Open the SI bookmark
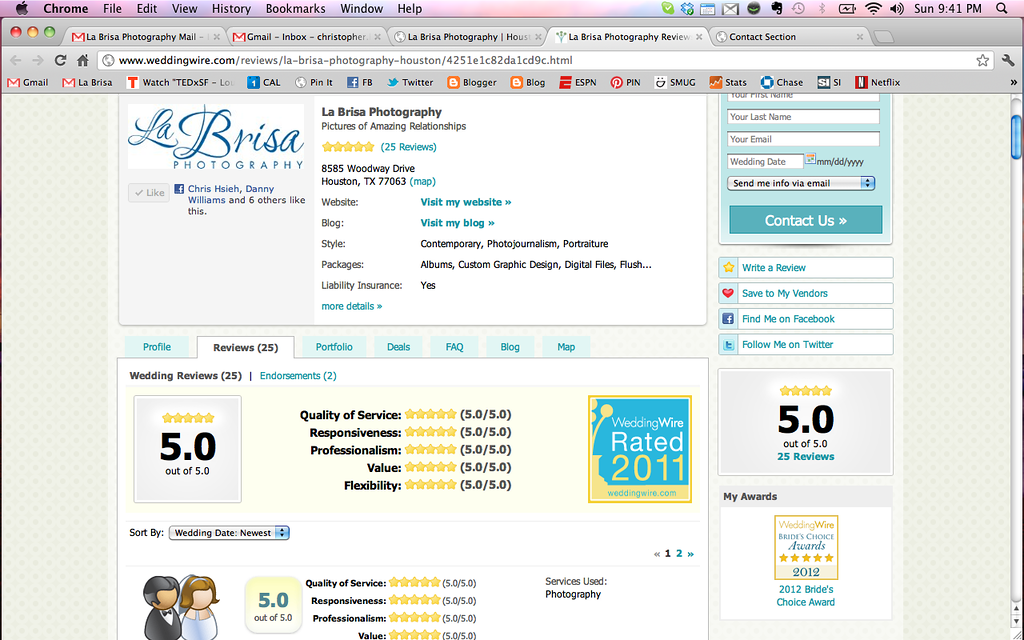 (x=829, y=82)
